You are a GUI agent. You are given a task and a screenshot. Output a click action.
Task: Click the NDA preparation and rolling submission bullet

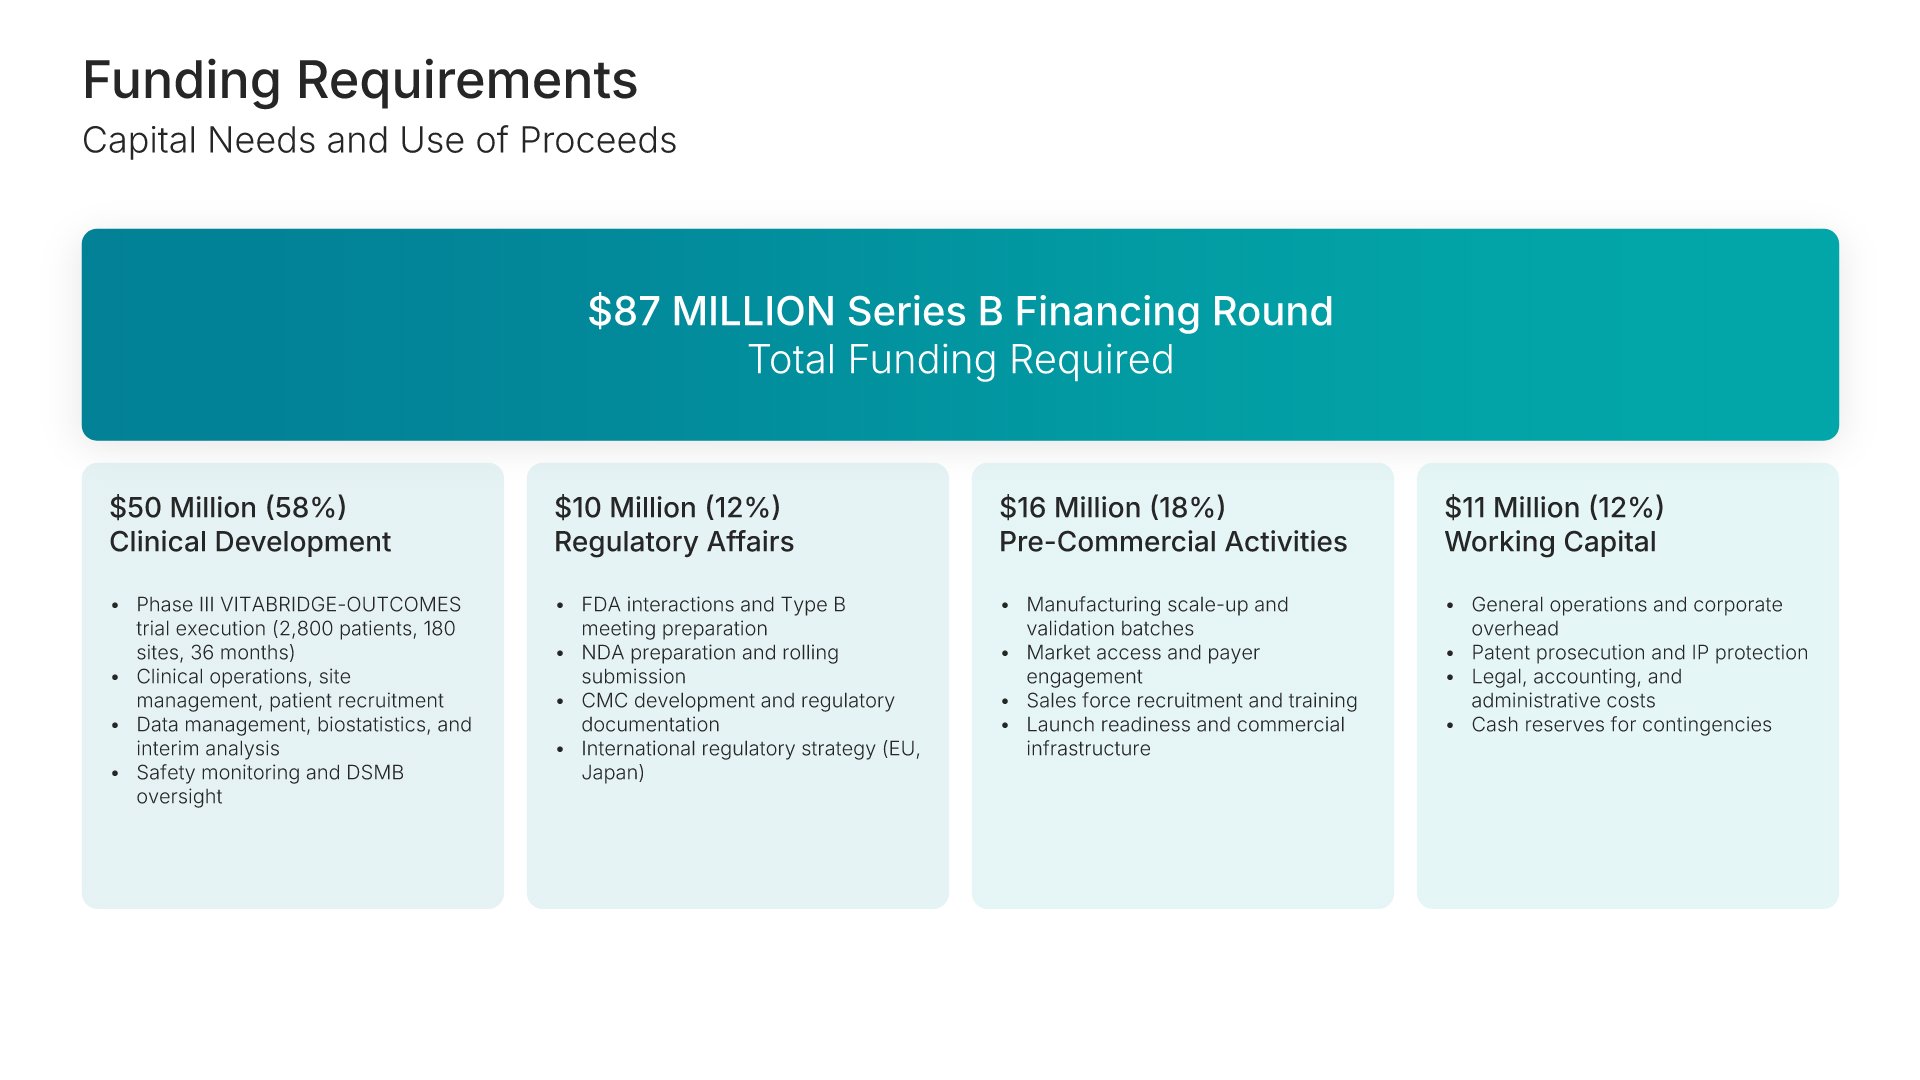(710, 664)
